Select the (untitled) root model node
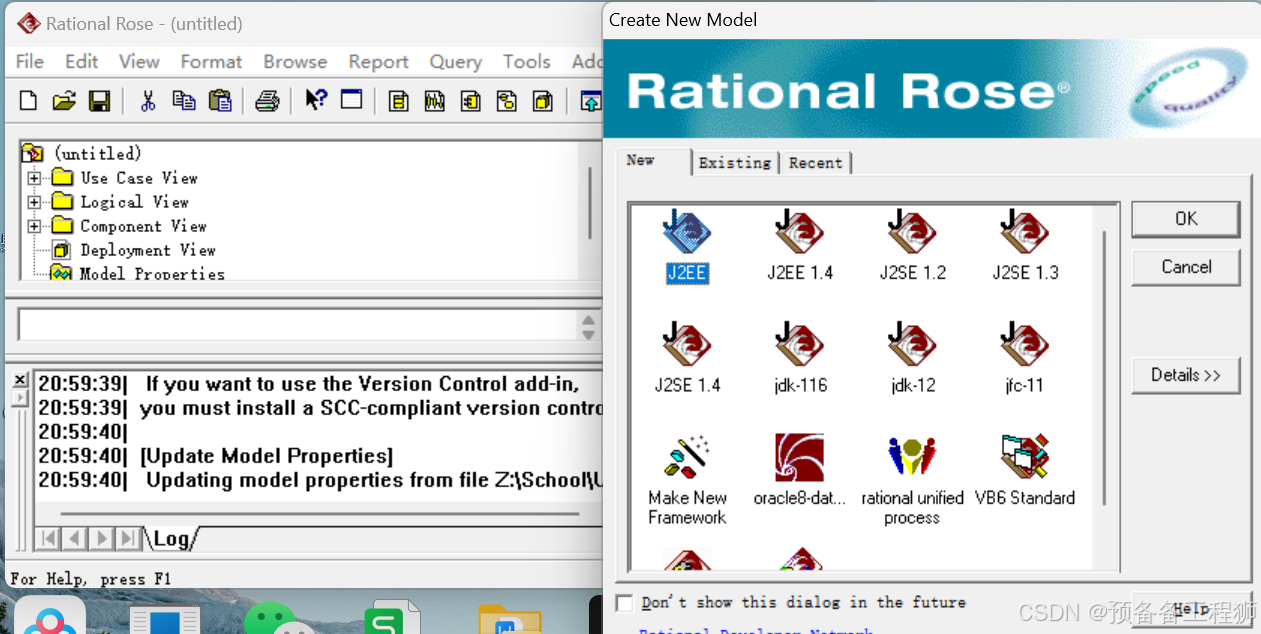Viewport: 1261px width, 634px height. click(97, 154)
